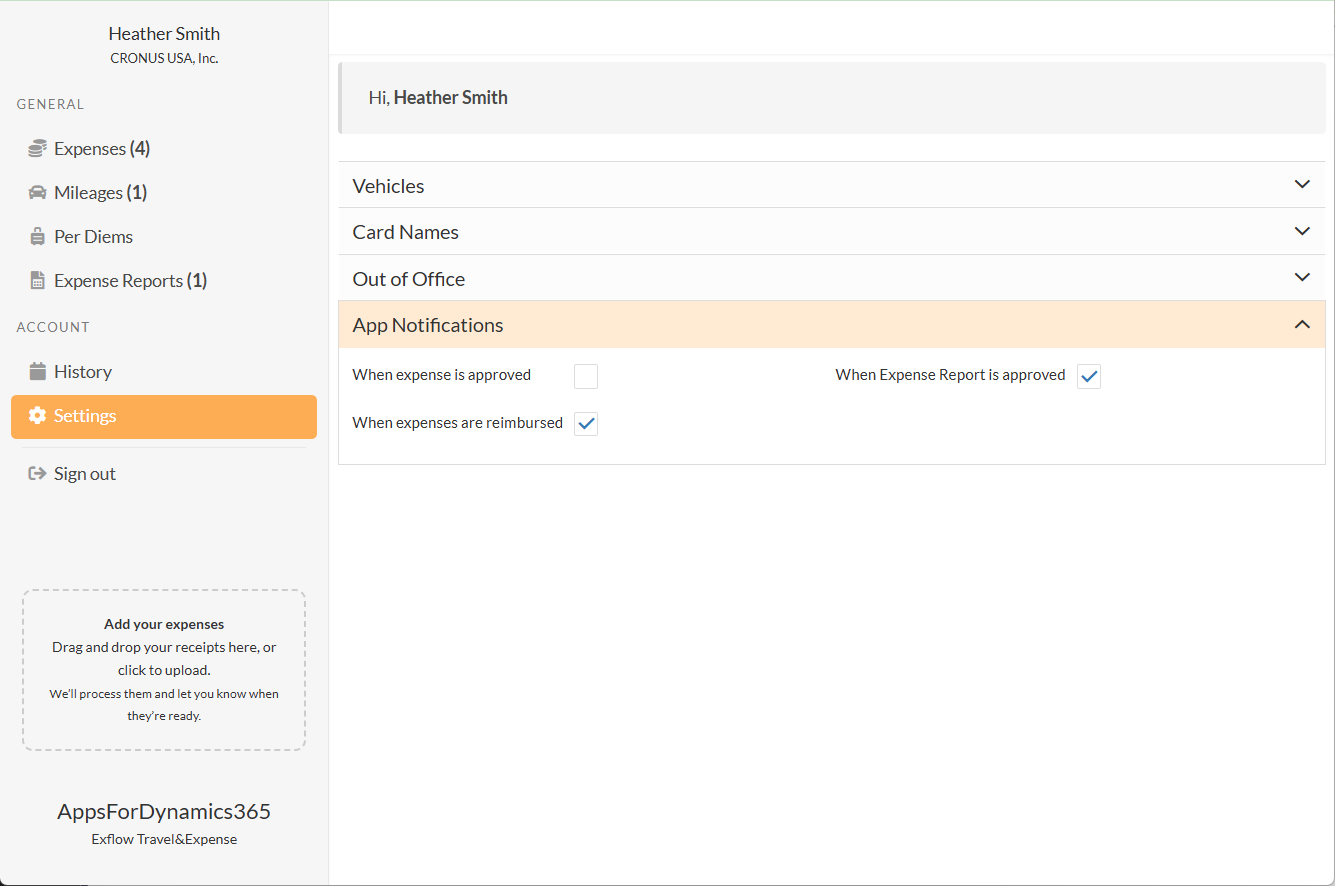Open the History menu entry

83,372
